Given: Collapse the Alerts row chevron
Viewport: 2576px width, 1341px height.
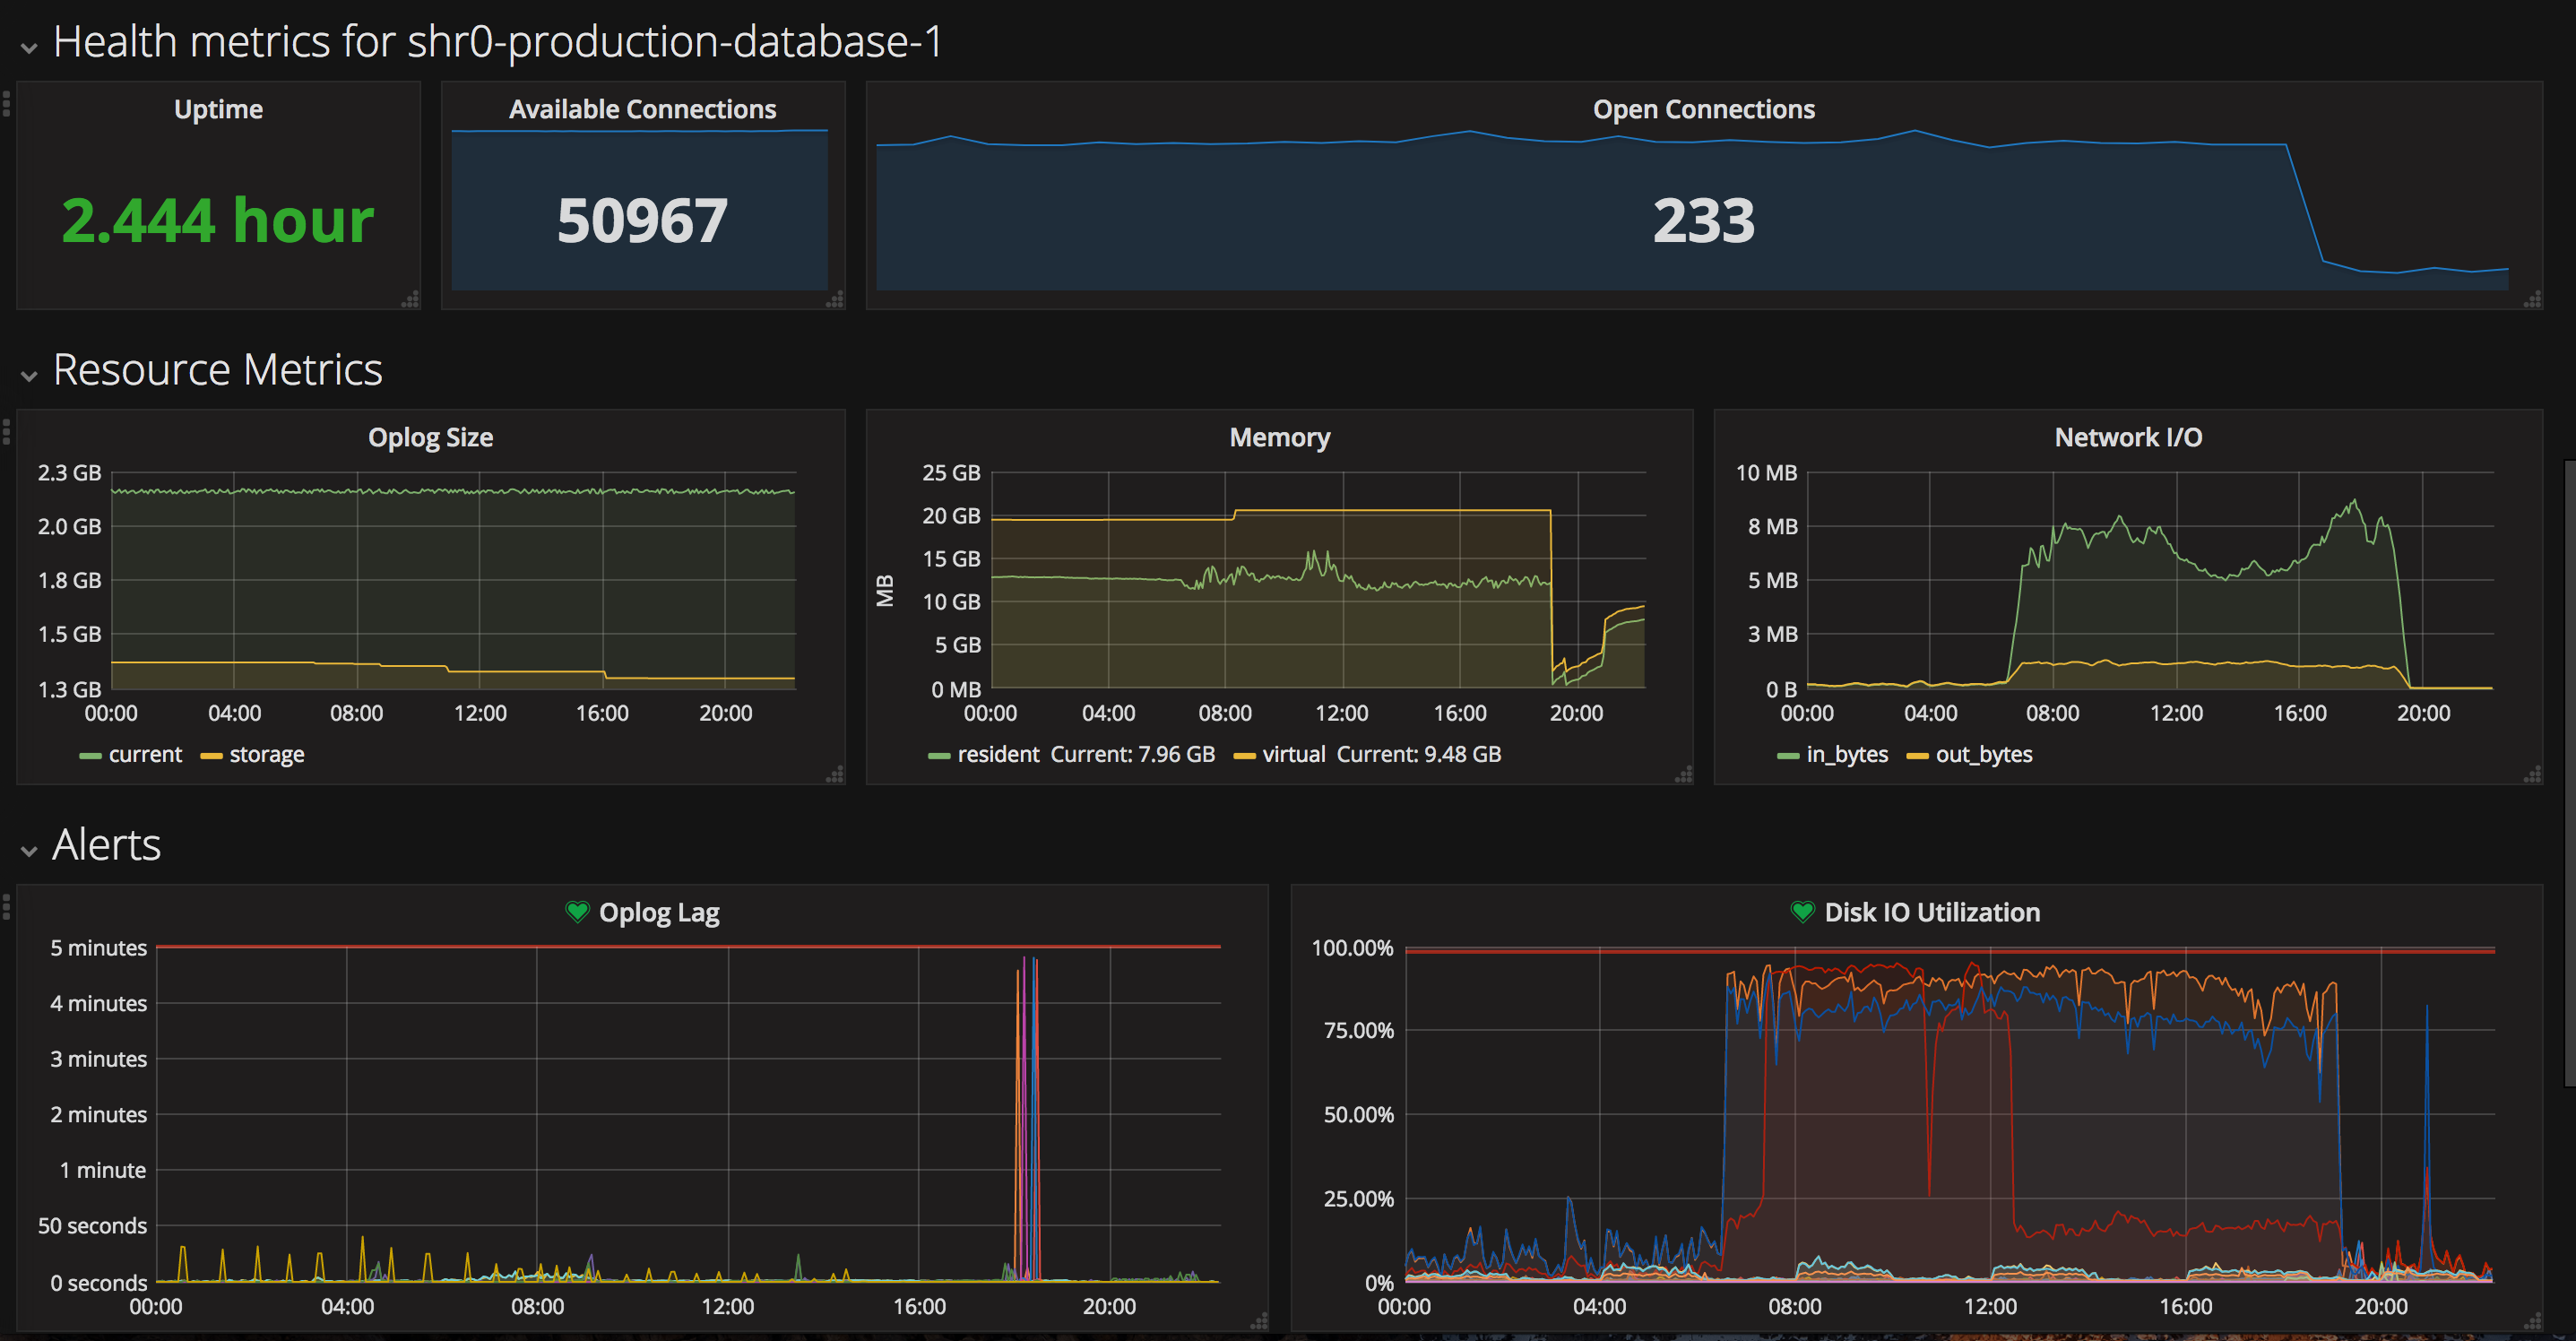Looking at the screenshot, I should pyautogui.click(x=29, y=850).
